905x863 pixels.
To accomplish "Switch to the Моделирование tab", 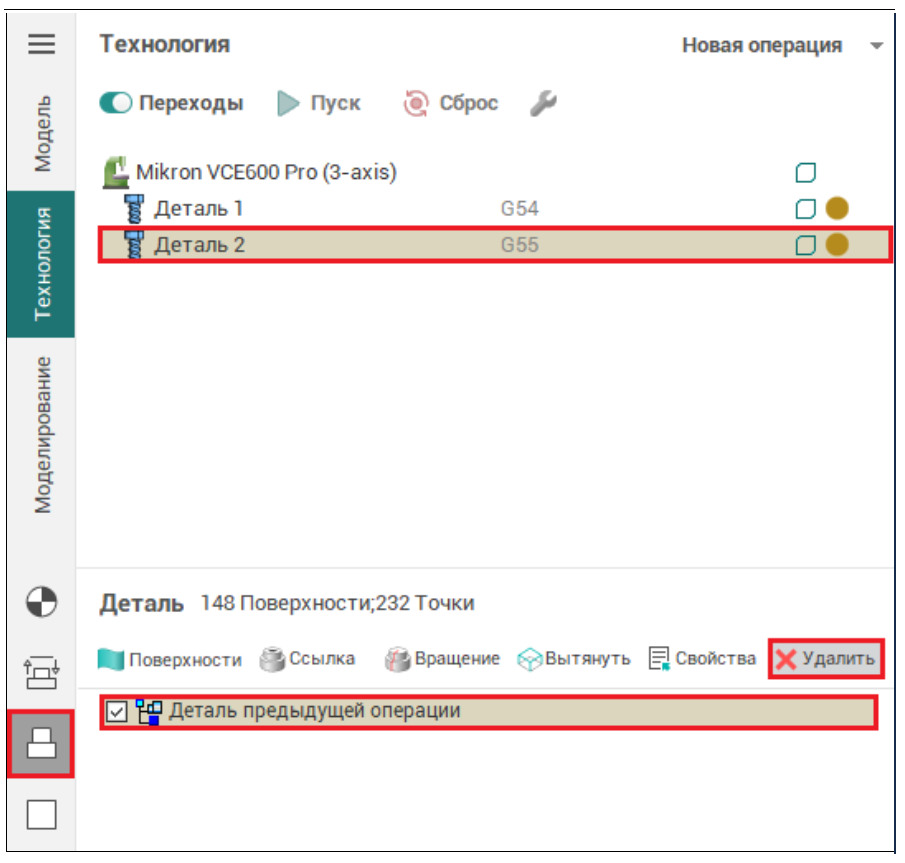I will pyautogui.click(x=42, y=434).
